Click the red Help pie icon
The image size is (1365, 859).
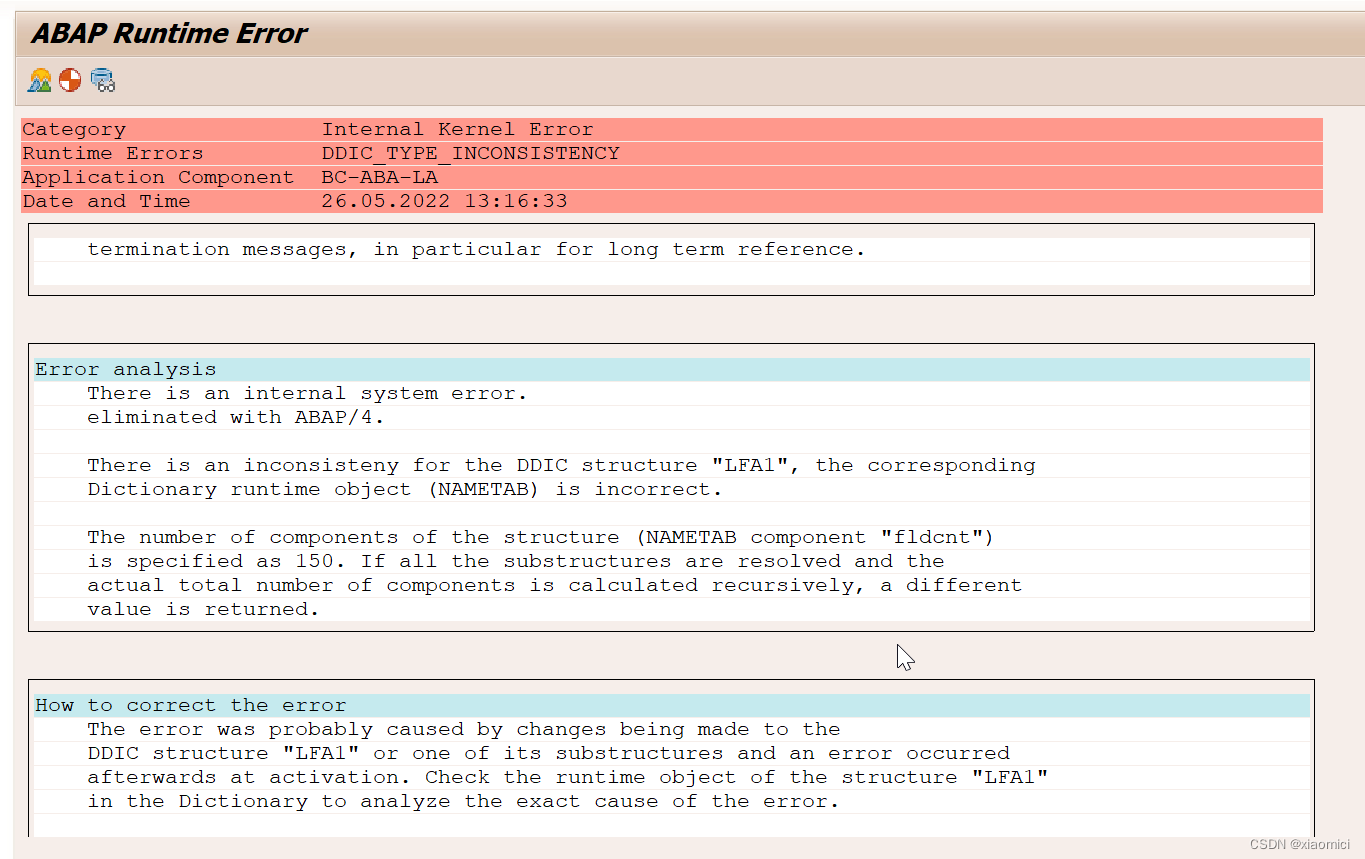point(69,80)
